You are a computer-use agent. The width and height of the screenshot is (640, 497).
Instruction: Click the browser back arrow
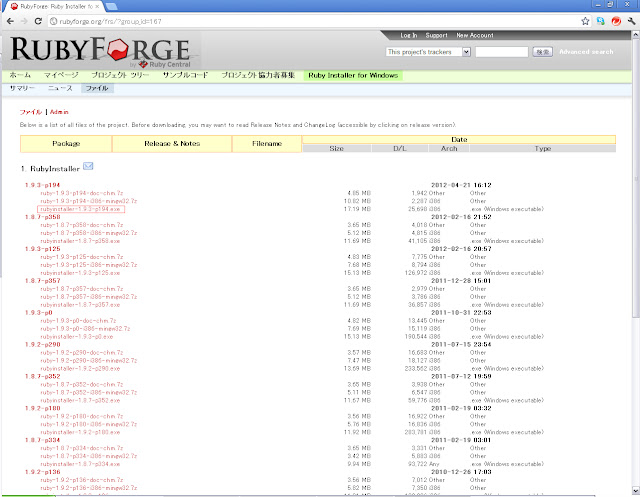[x=10, y=21]
